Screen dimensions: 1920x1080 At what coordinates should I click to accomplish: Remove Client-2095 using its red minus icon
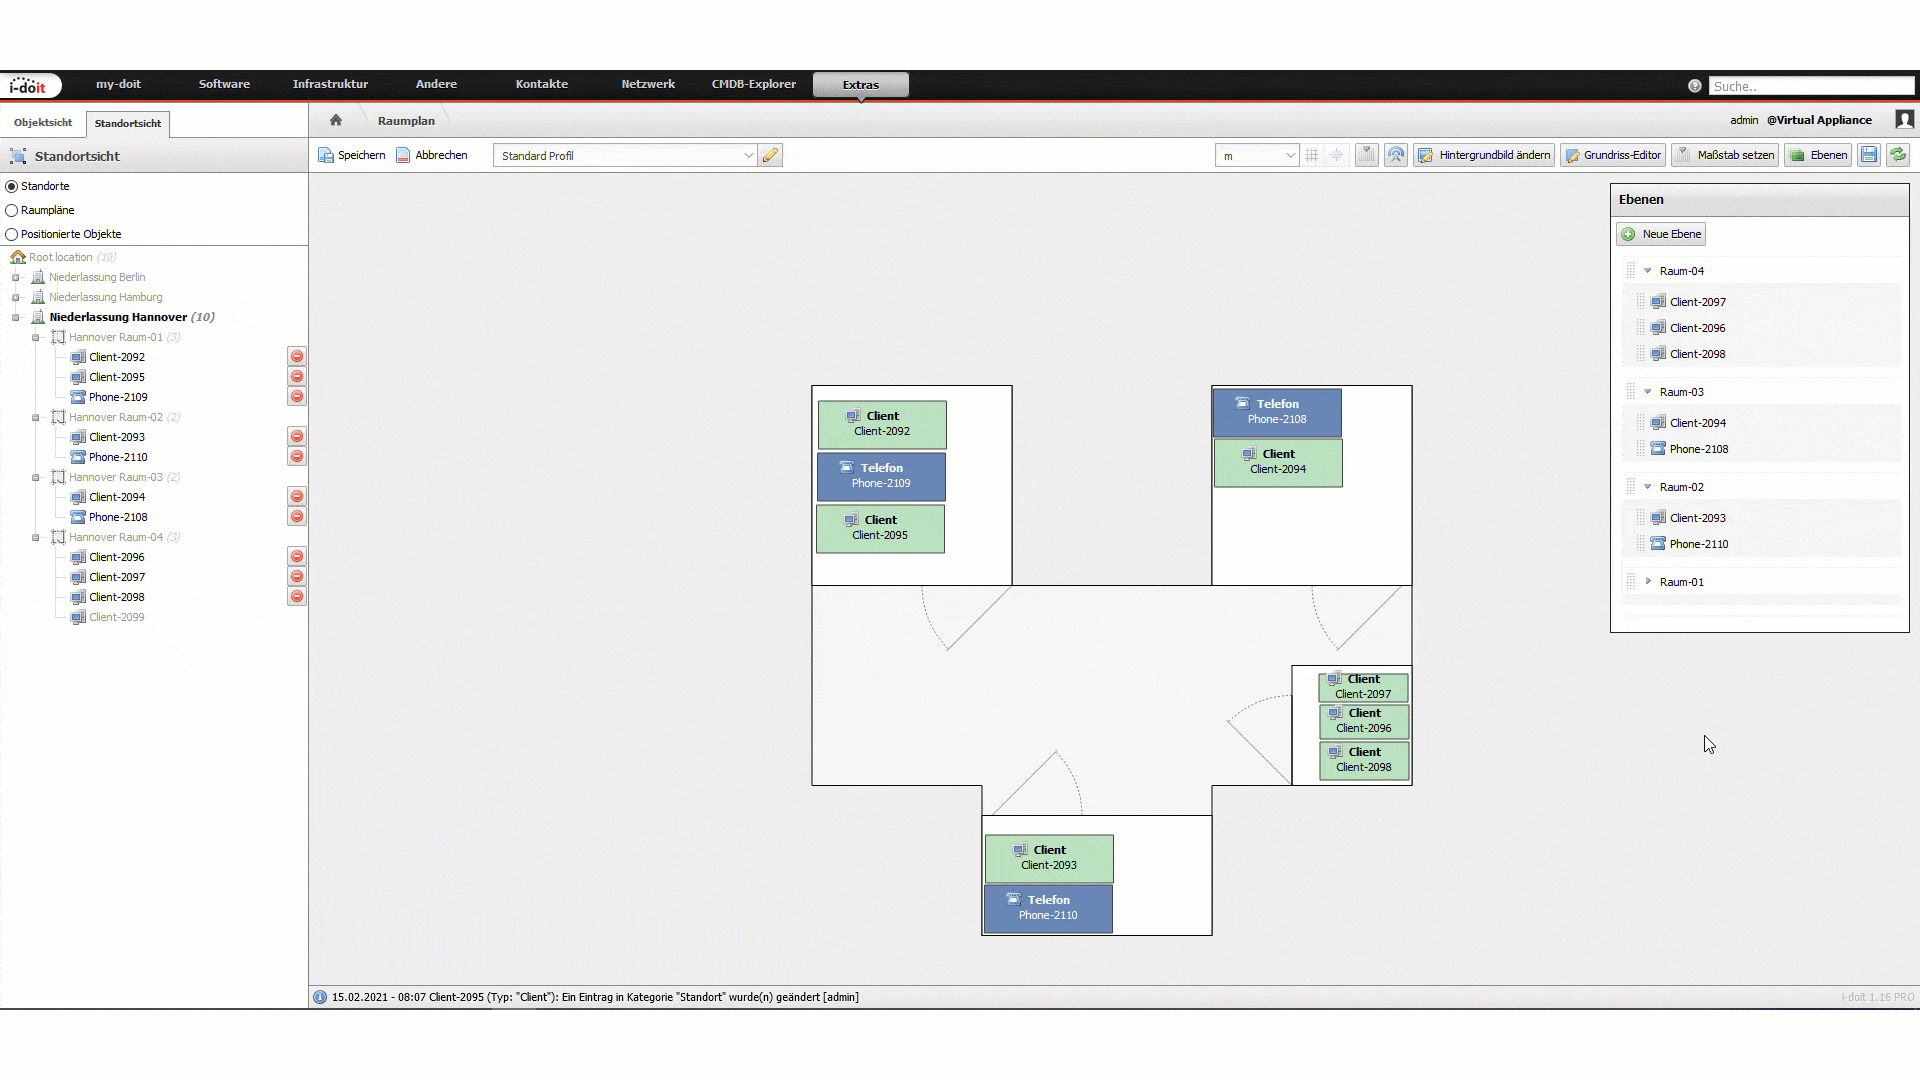pyautogui.click(x=297, y=377)
